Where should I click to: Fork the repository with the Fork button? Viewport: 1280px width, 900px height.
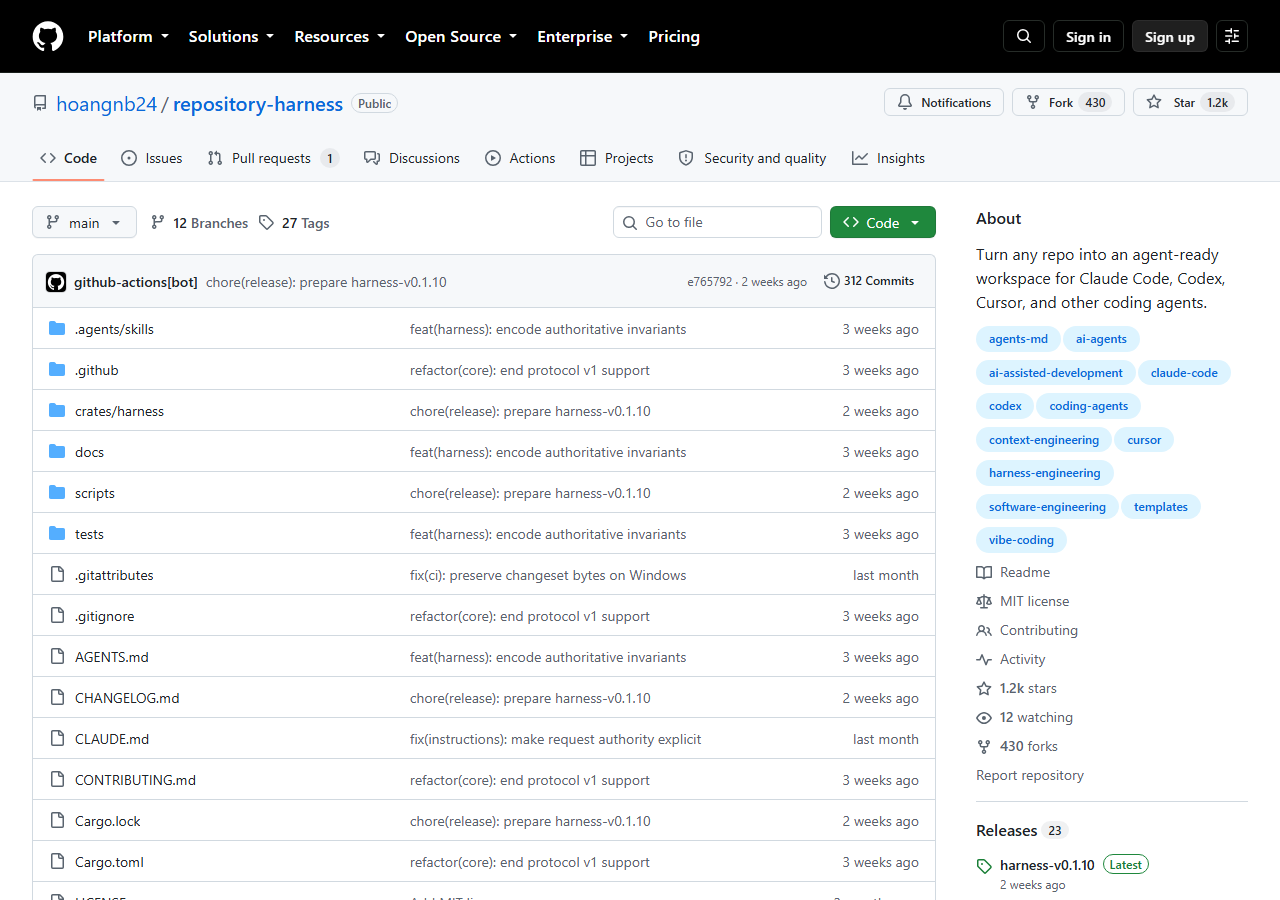click(x=1068, y=103)
